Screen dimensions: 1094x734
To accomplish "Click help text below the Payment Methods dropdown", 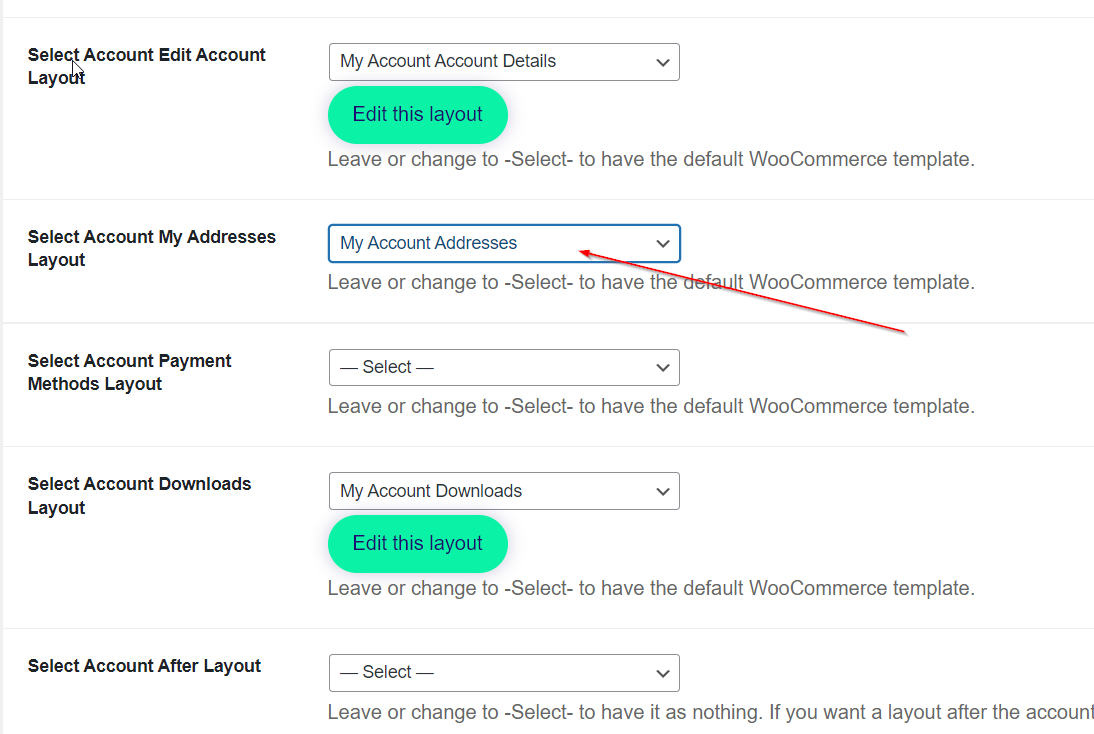I will [x=650, y=407].
